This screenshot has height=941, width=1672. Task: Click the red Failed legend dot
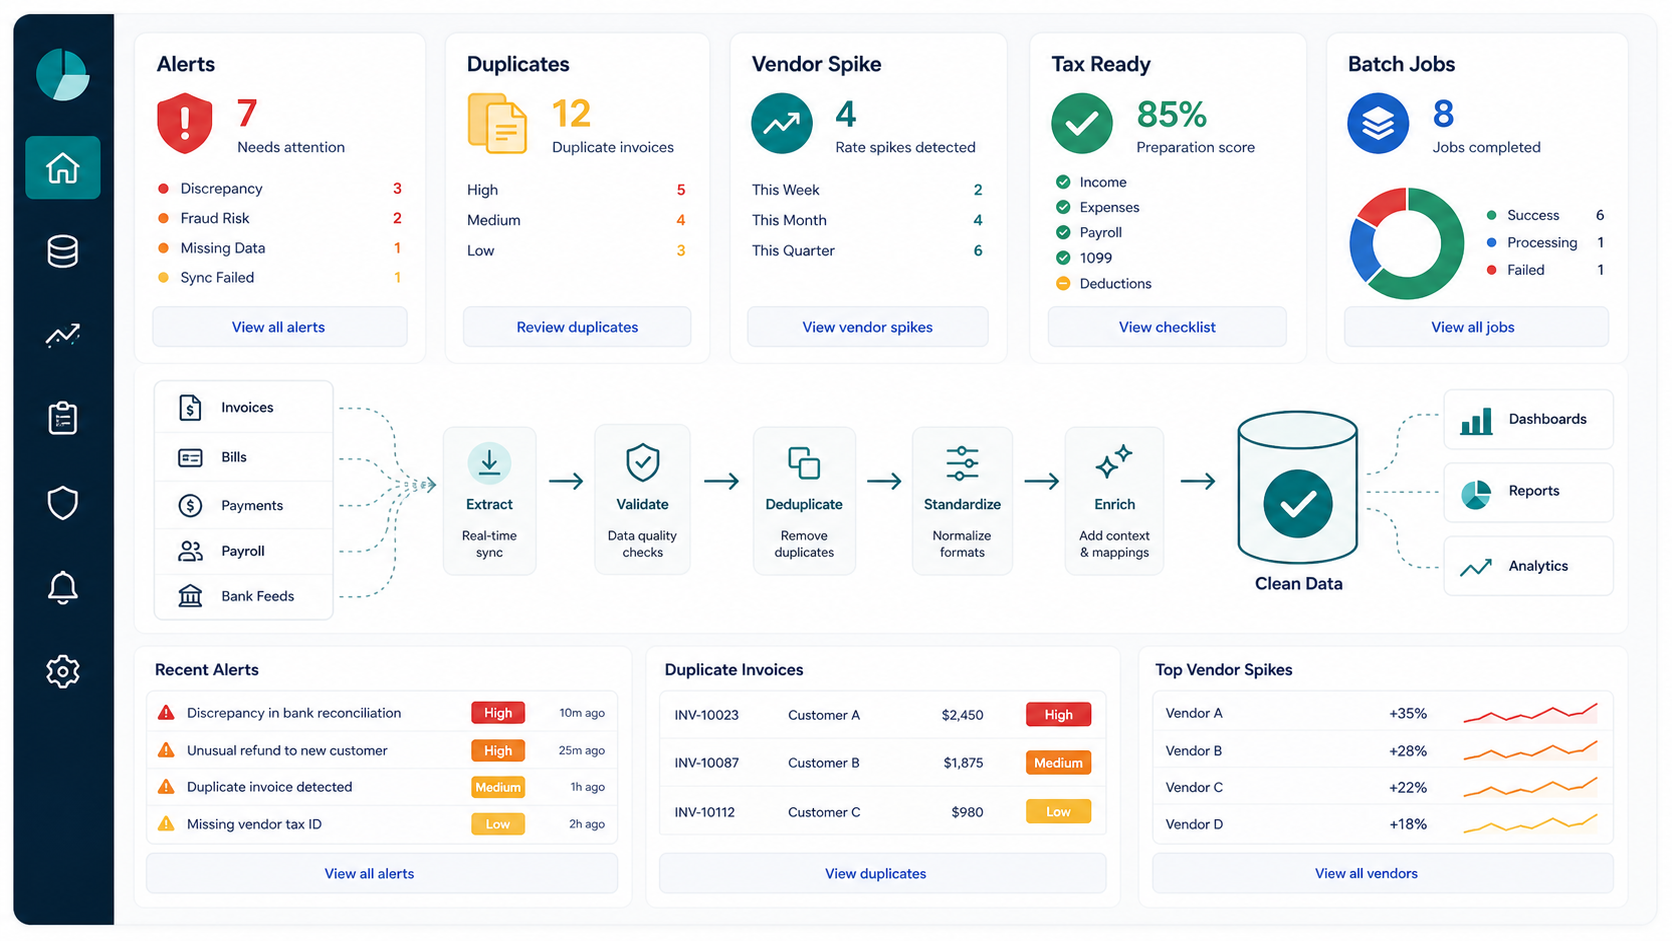tap(1491, 270)
